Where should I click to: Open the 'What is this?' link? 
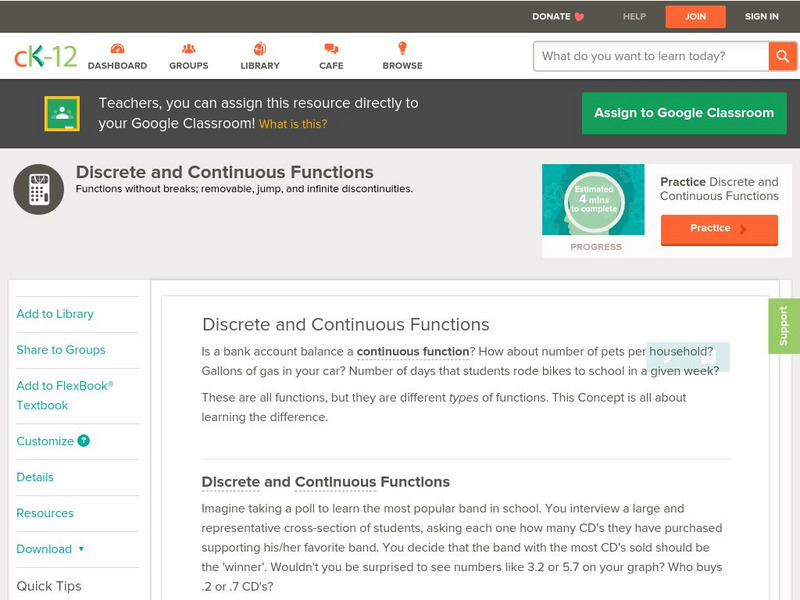tap(293, 124)
